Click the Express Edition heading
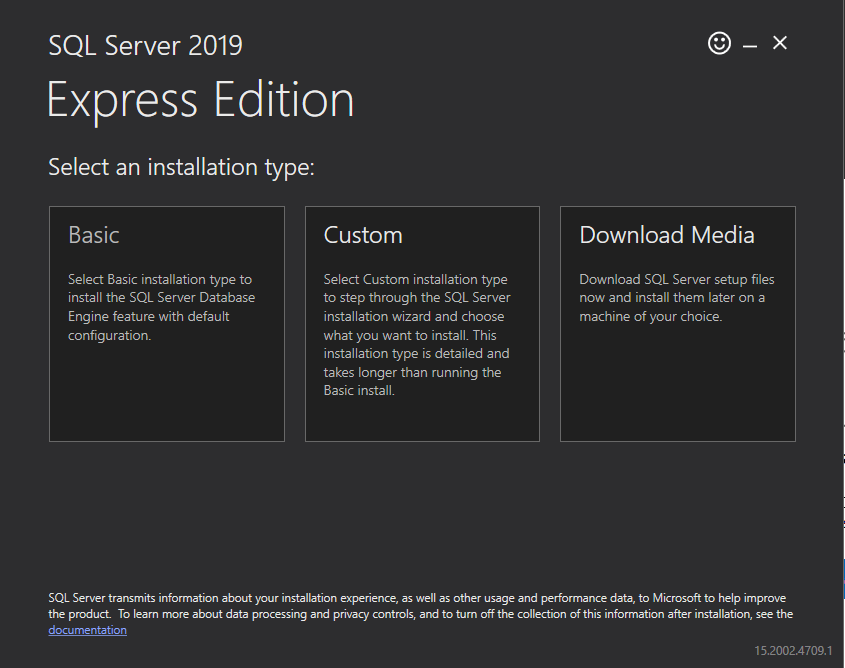The width and height of the screenshot is (845, 668). tap(200, 99)
